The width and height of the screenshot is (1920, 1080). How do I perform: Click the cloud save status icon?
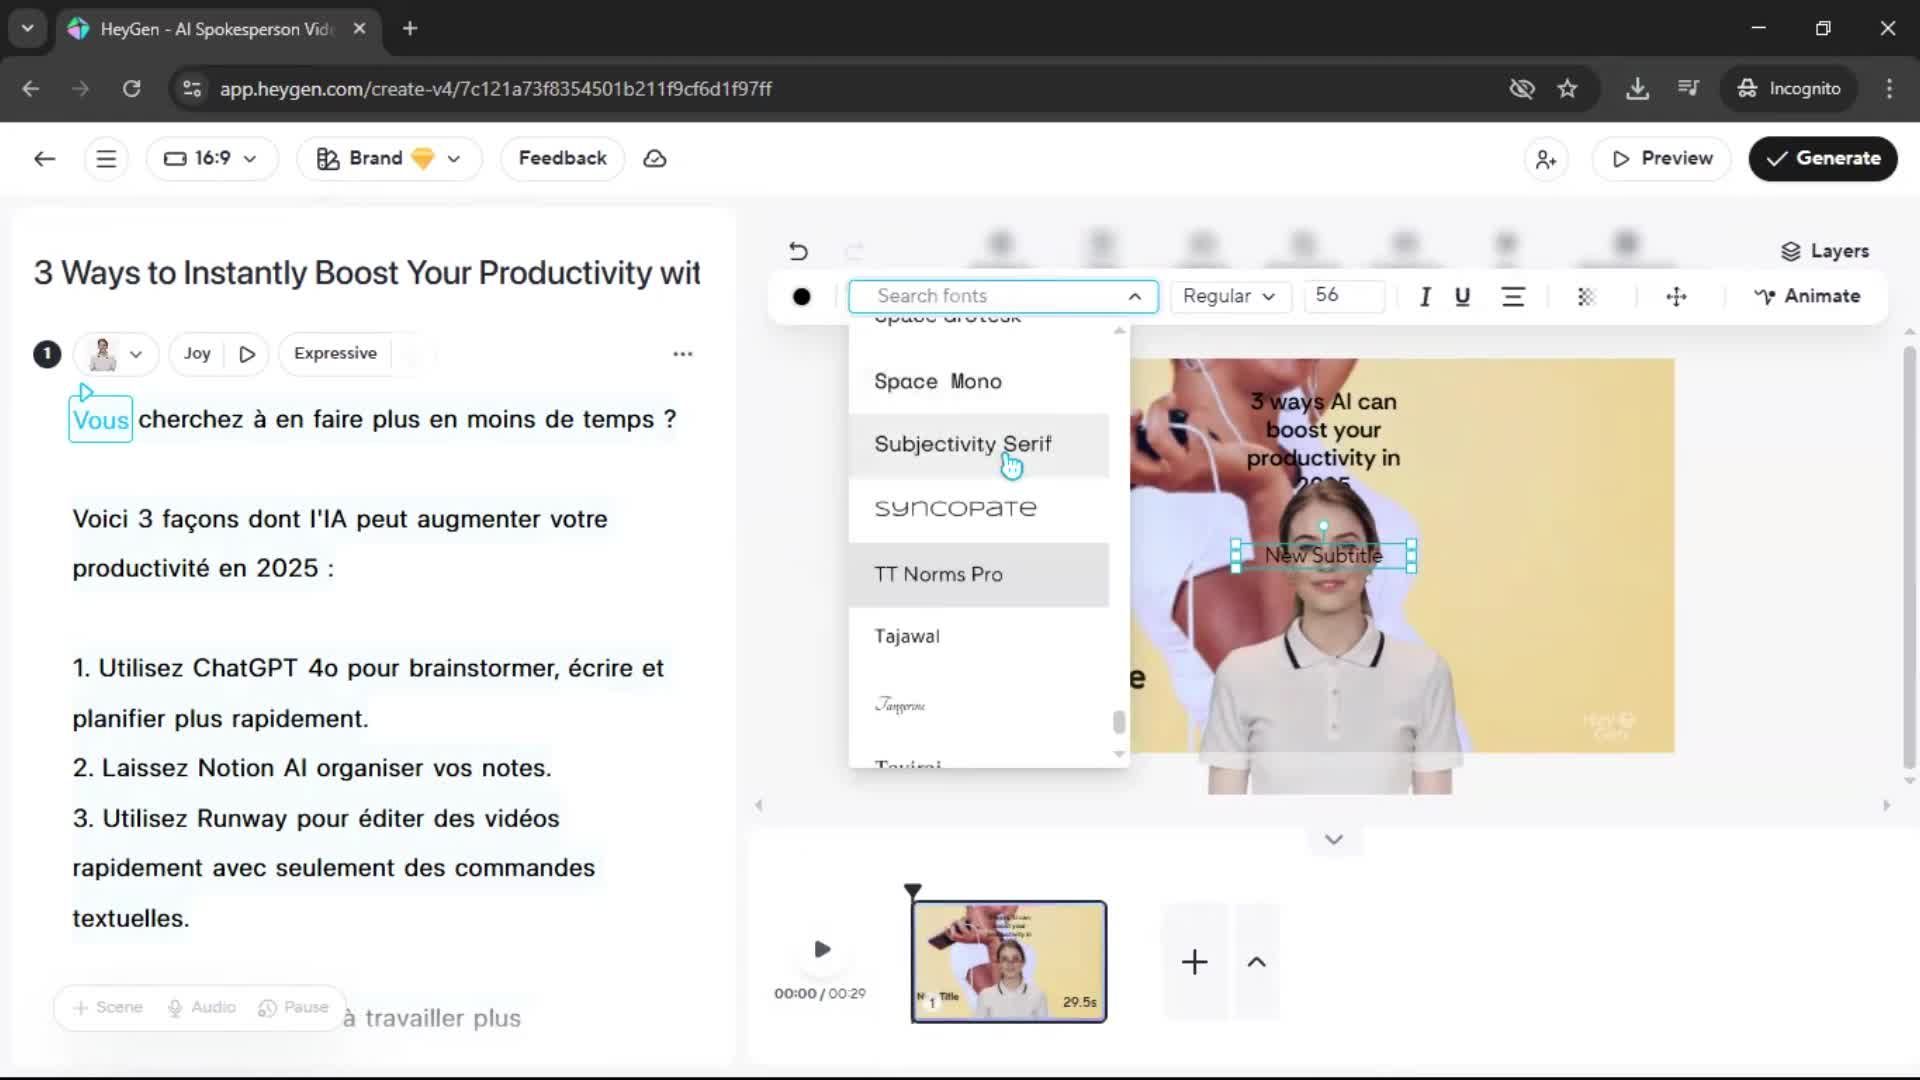point(655,159)
